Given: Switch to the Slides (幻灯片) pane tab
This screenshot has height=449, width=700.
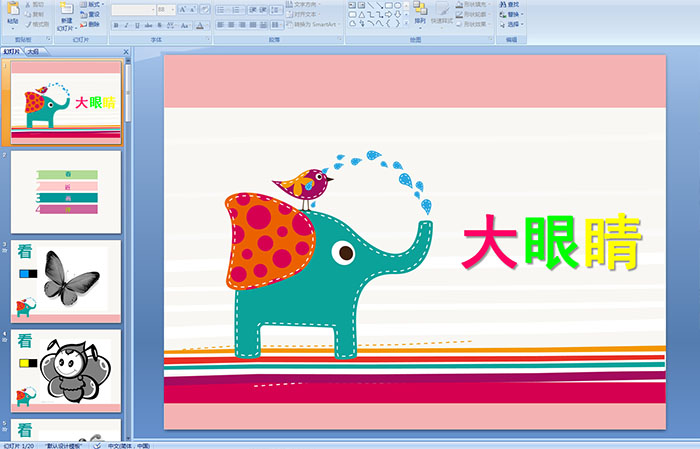Looking at the screenshot, I should [x=12, y=52].
